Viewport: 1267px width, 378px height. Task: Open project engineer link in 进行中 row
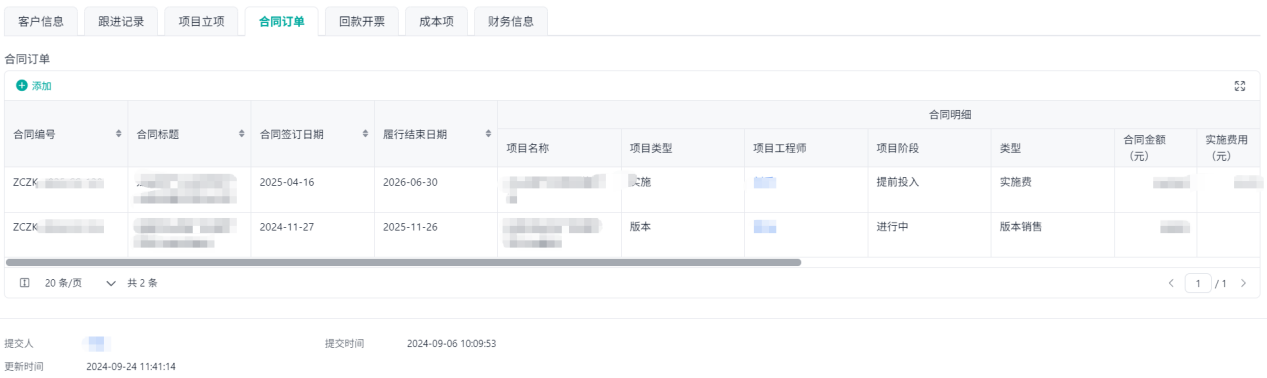coord(765,227)
